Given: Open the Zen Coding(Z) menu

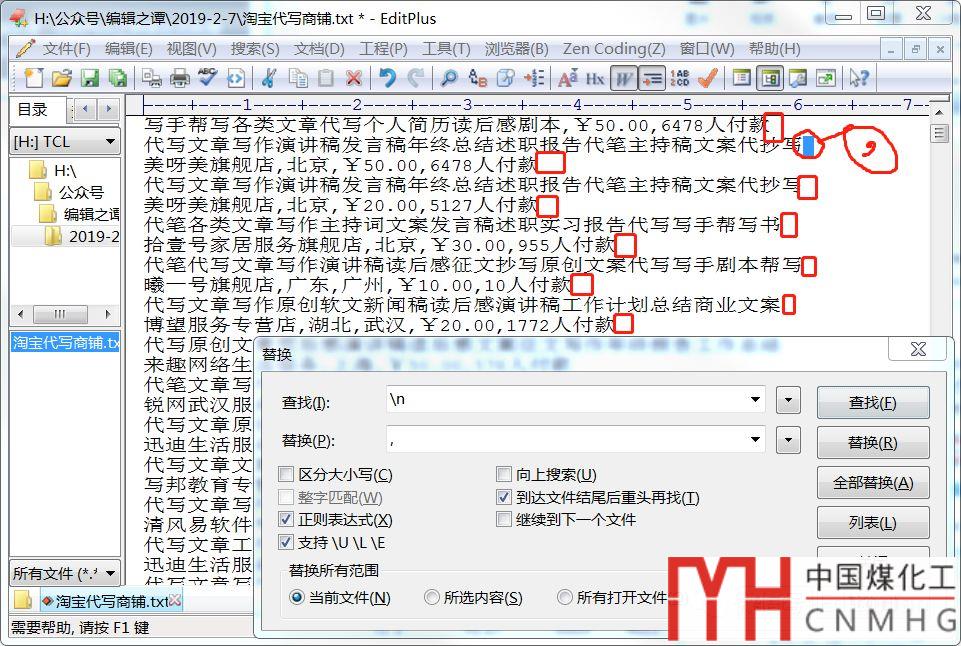Looking at the screenshot, I should coord(613,48).
